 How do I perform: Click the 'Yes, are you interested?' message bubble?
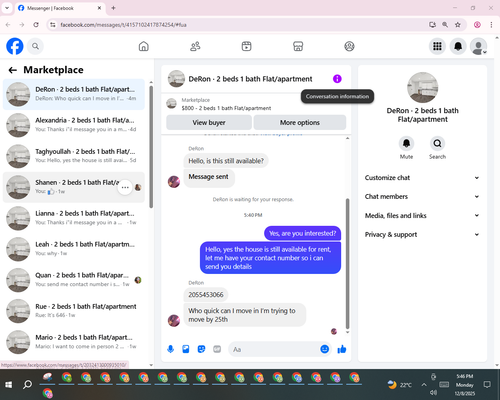tap(302, 233)
